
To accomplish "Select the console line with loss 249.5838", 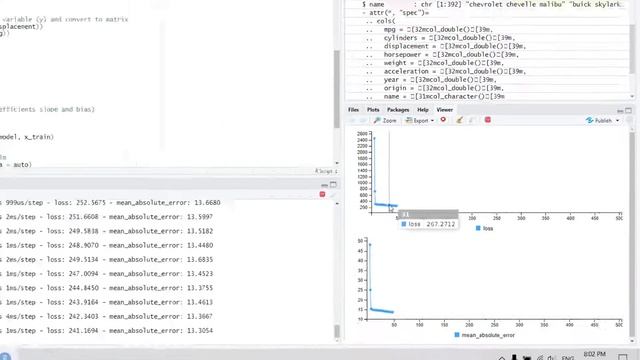I will [106, 231].
